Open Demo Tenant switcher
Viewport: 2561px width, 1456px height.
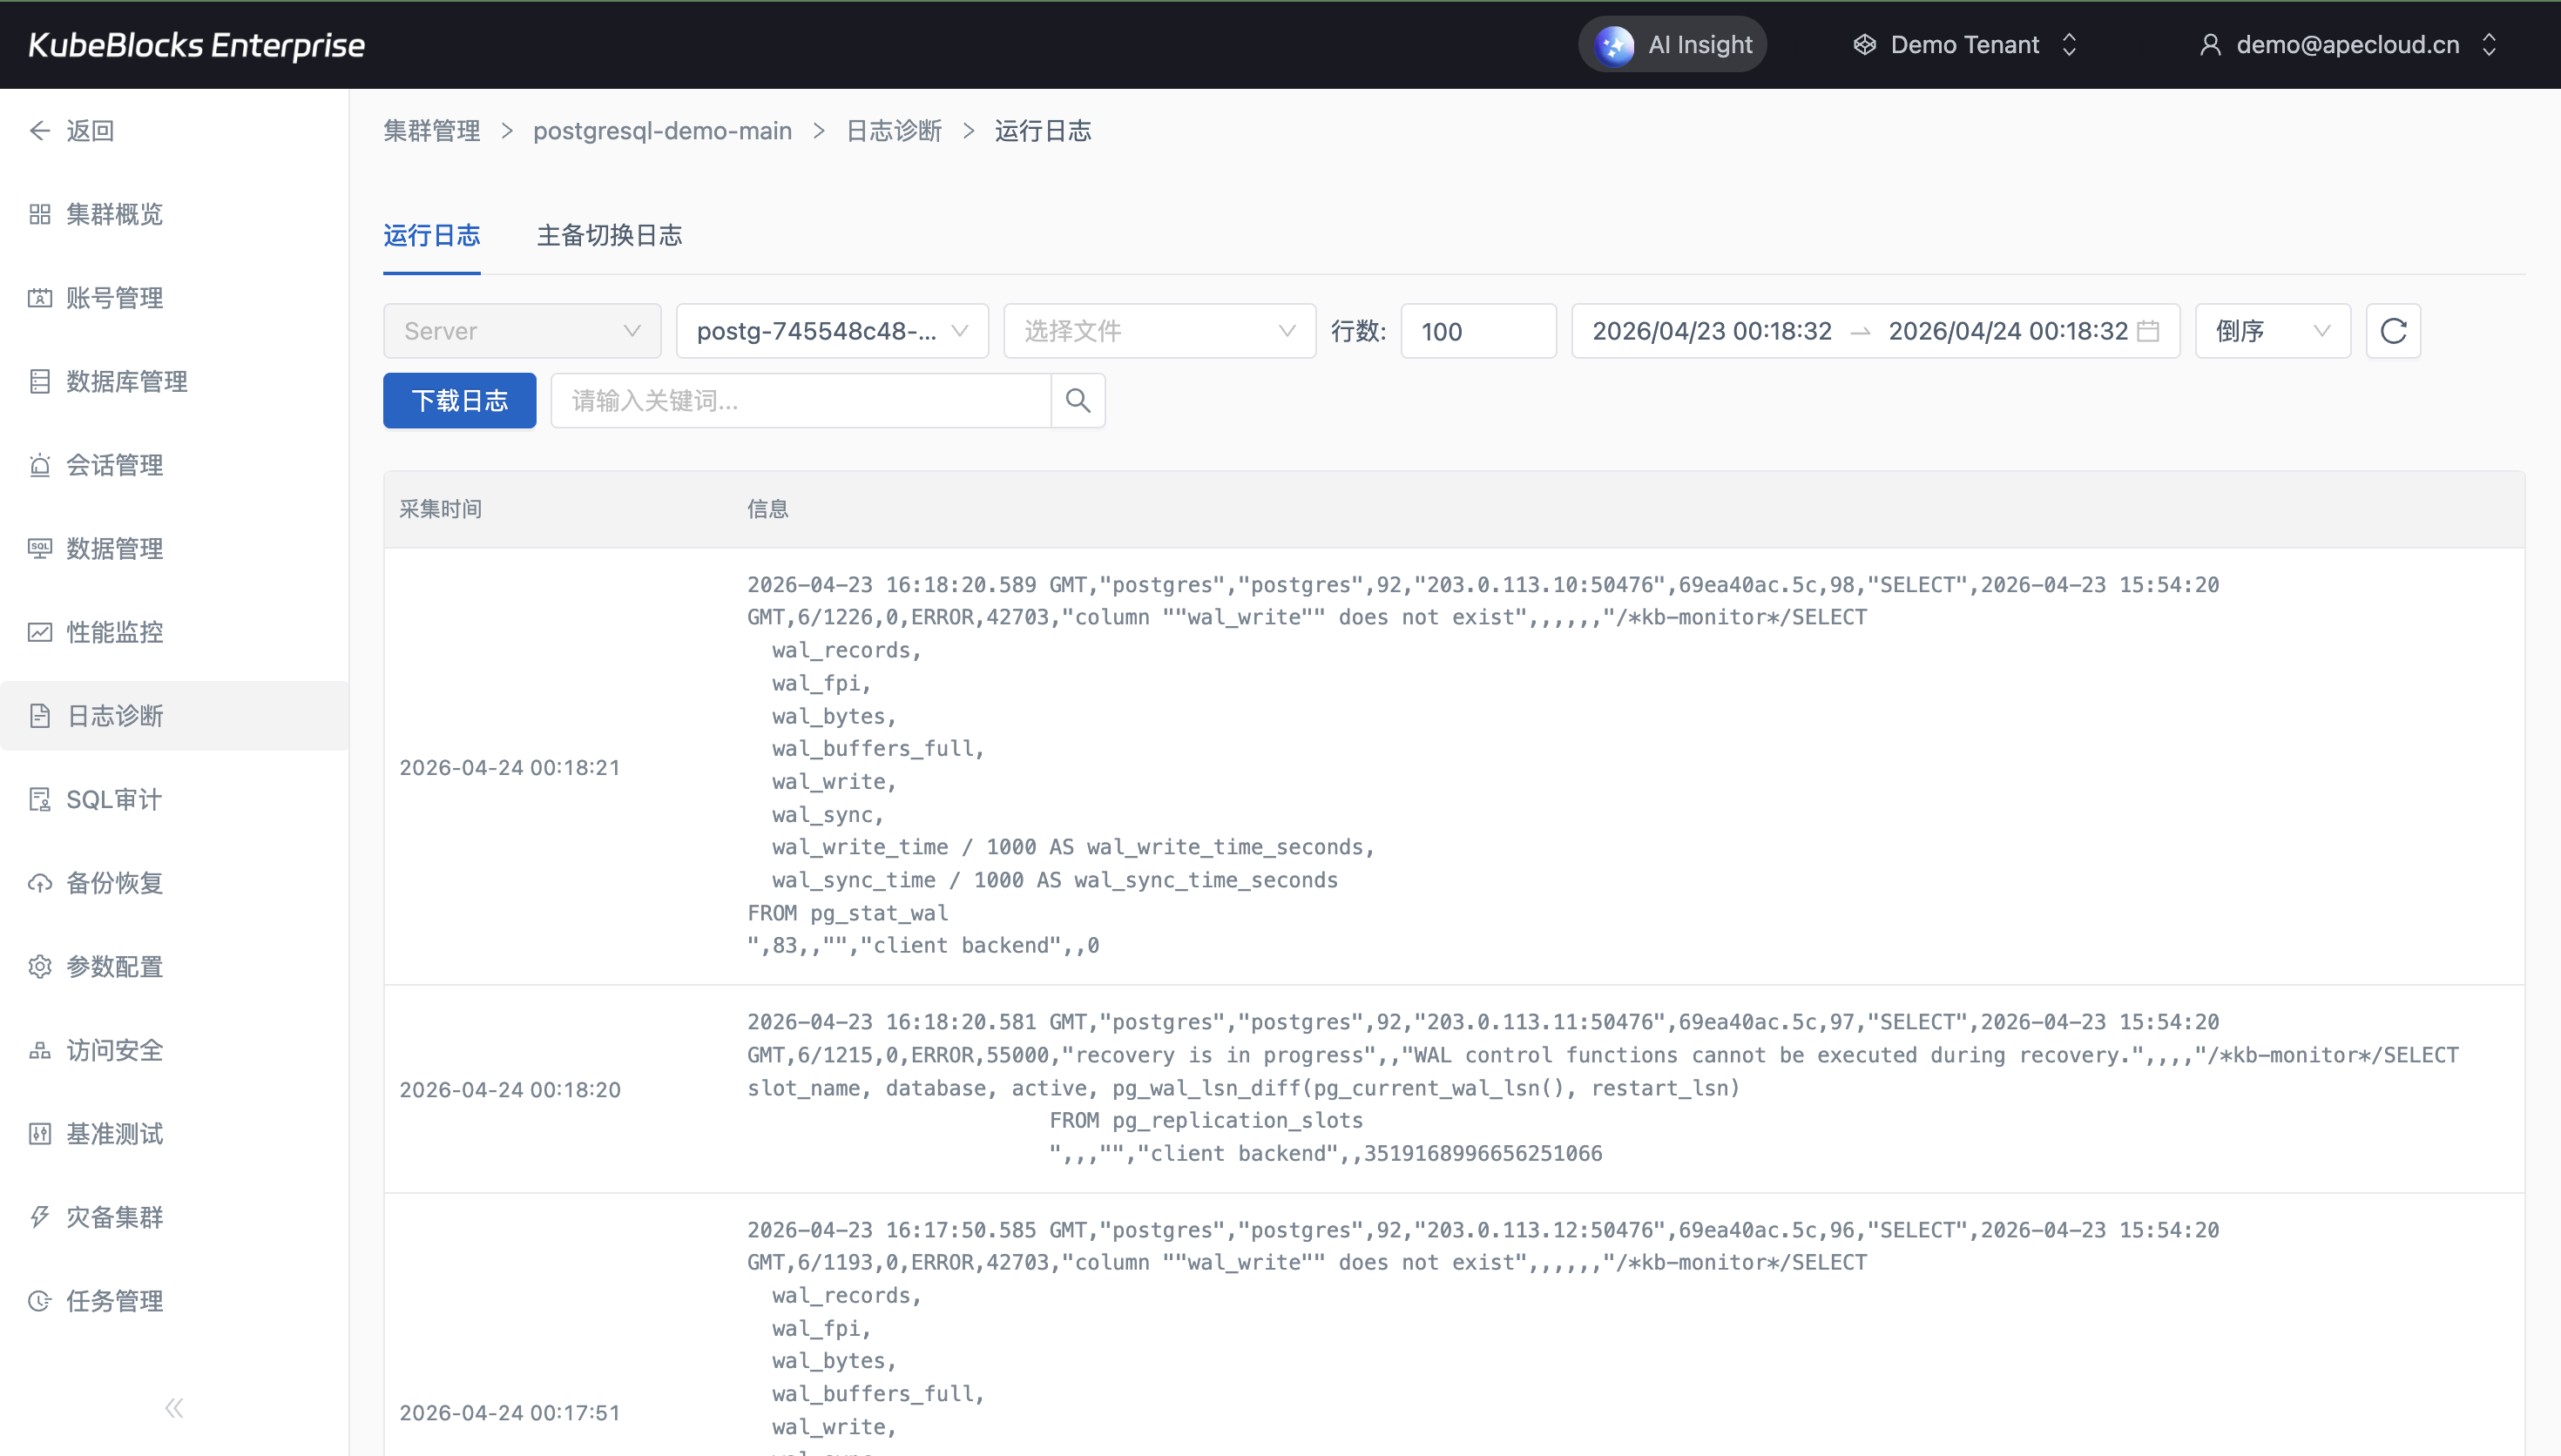pos(1964,45)
